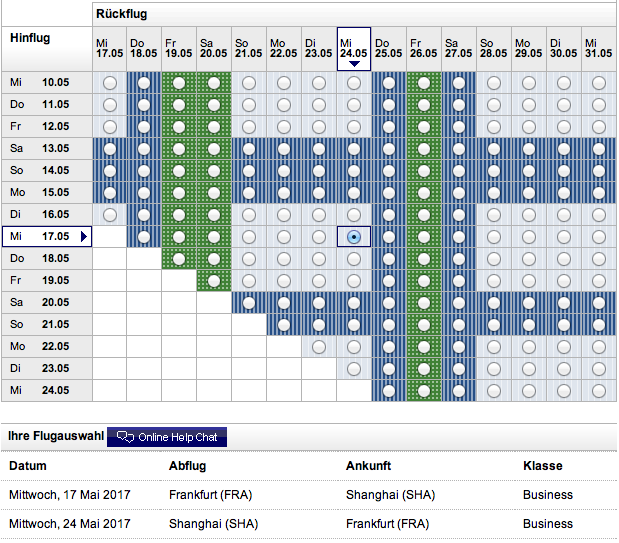Select outbound Mi 17.05, return Mi 24.05 radio
This screenshot has height=543, width=619.
click(354, 237)
